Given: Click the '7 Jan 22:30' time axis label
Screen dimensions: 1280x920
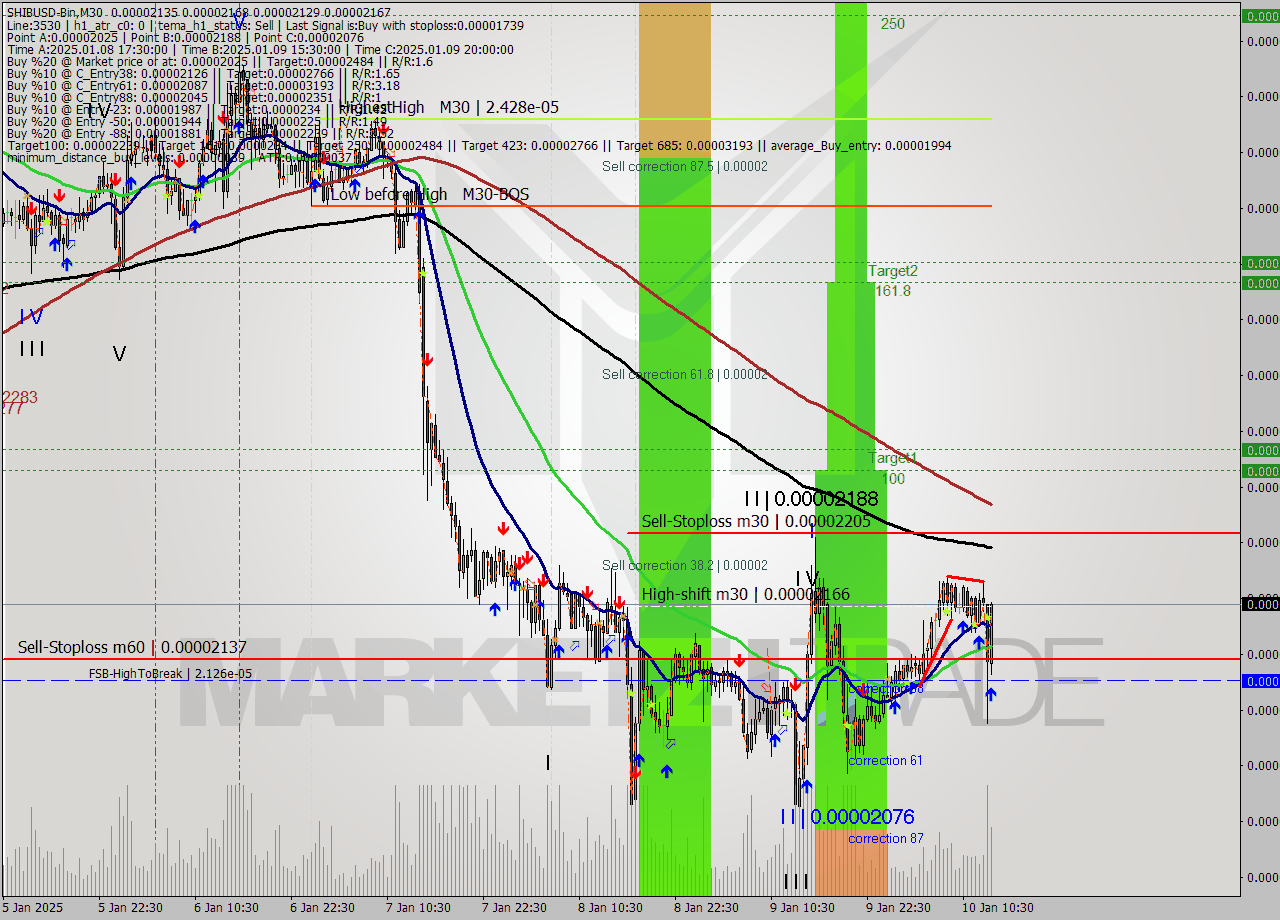Looking at the screenshot, I should coord(514,908).
